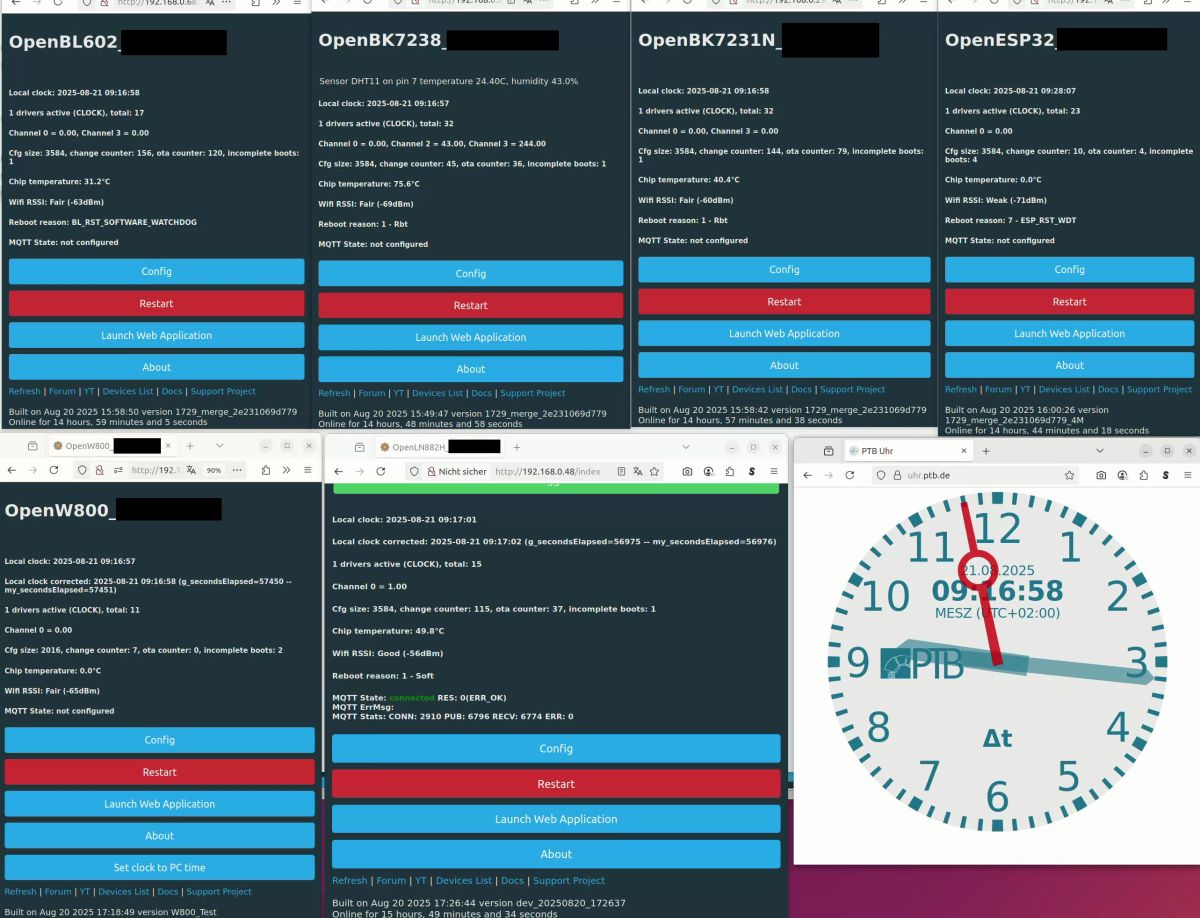Click the 09:16:58 time on the PTB clock
Screen dimensions: 1200x918
tap(998, 591)
